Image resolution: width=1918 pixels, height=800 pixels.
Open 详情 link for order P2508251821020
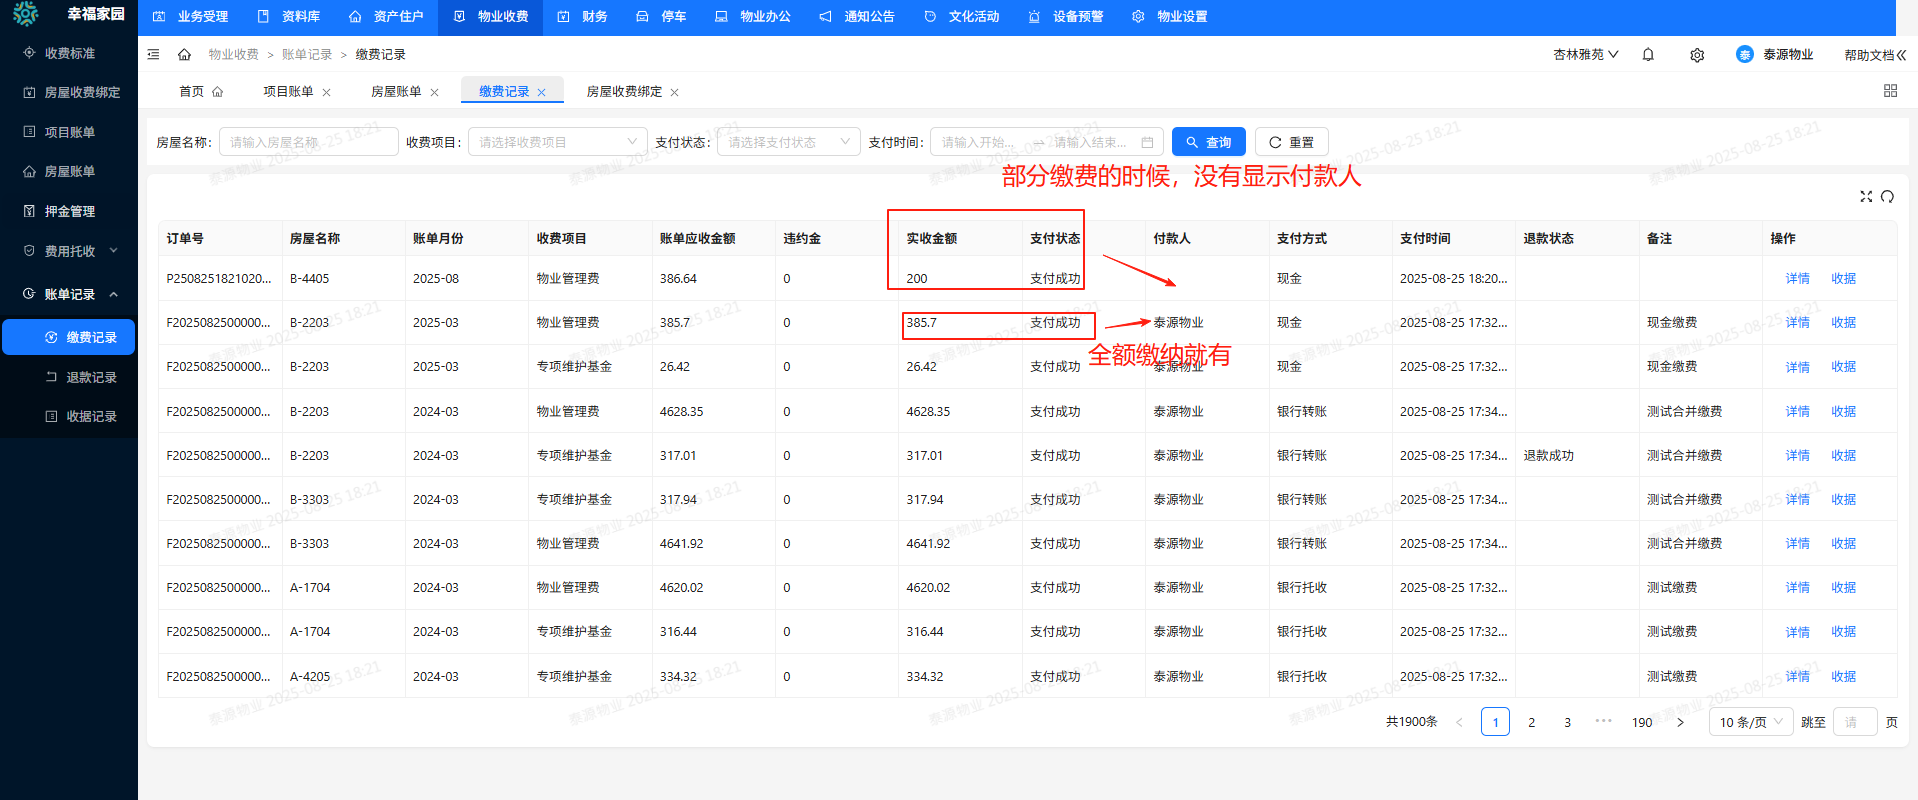1797,279
